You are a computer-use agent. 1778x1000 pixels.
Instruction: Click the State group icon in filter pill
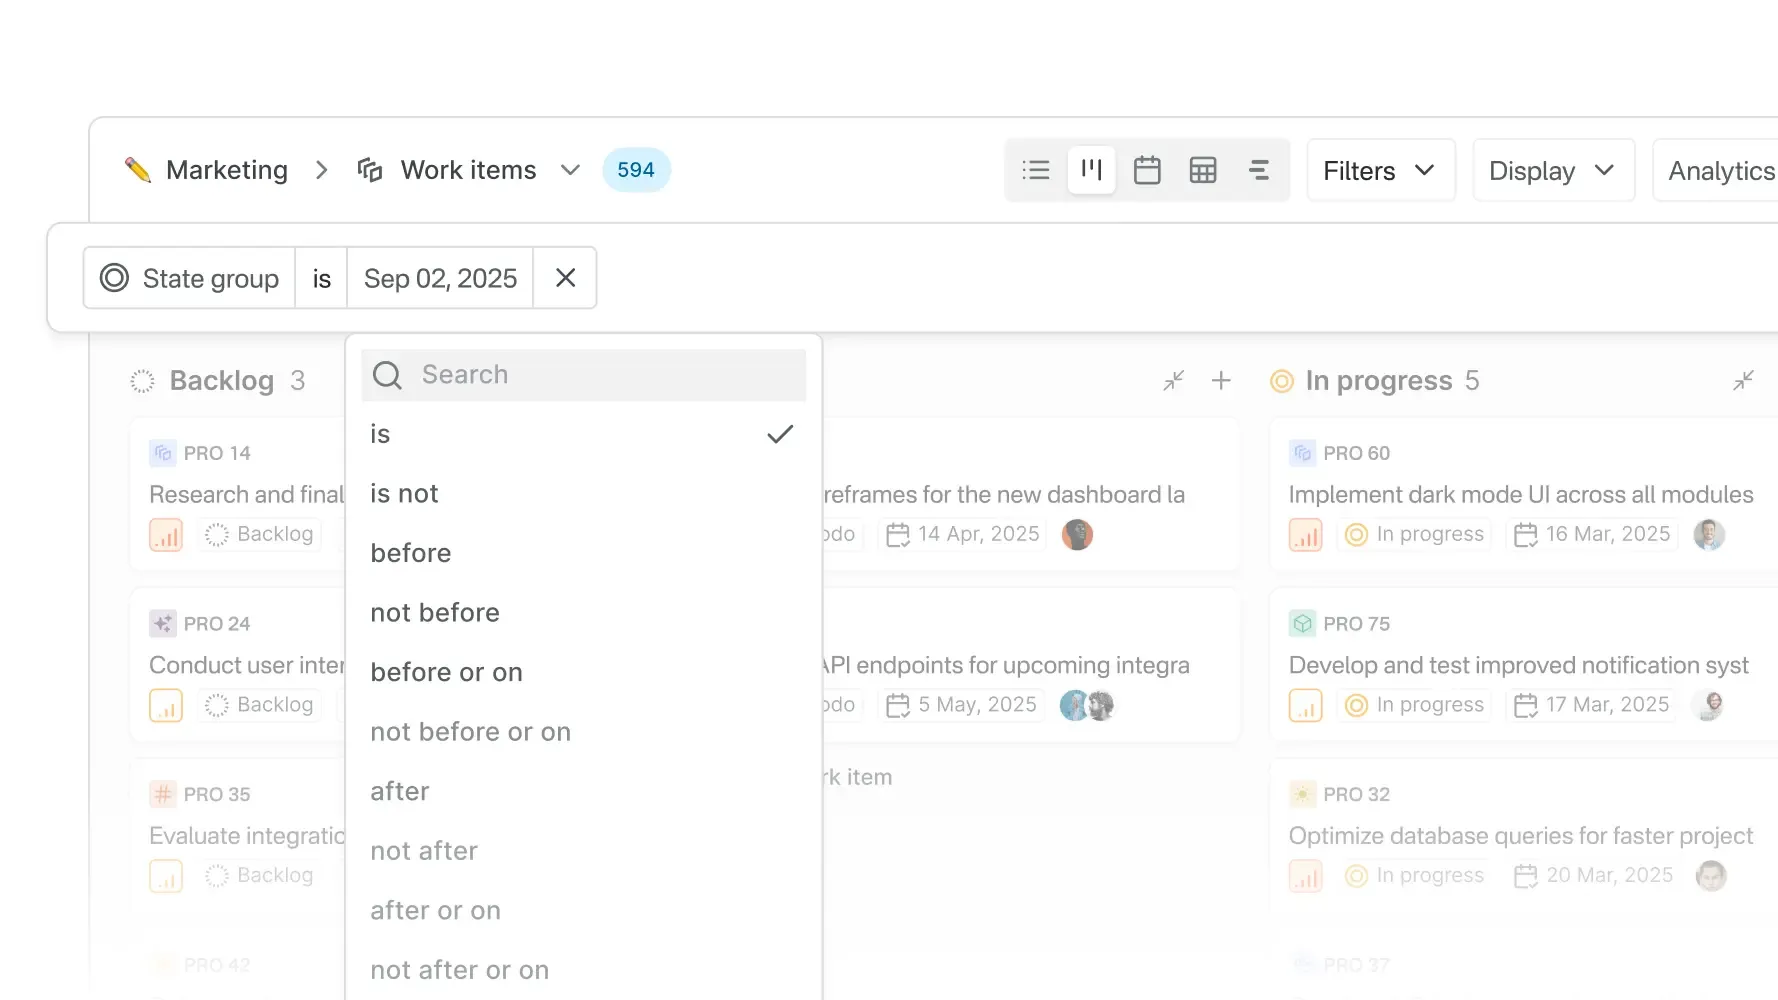click(114, 278)
